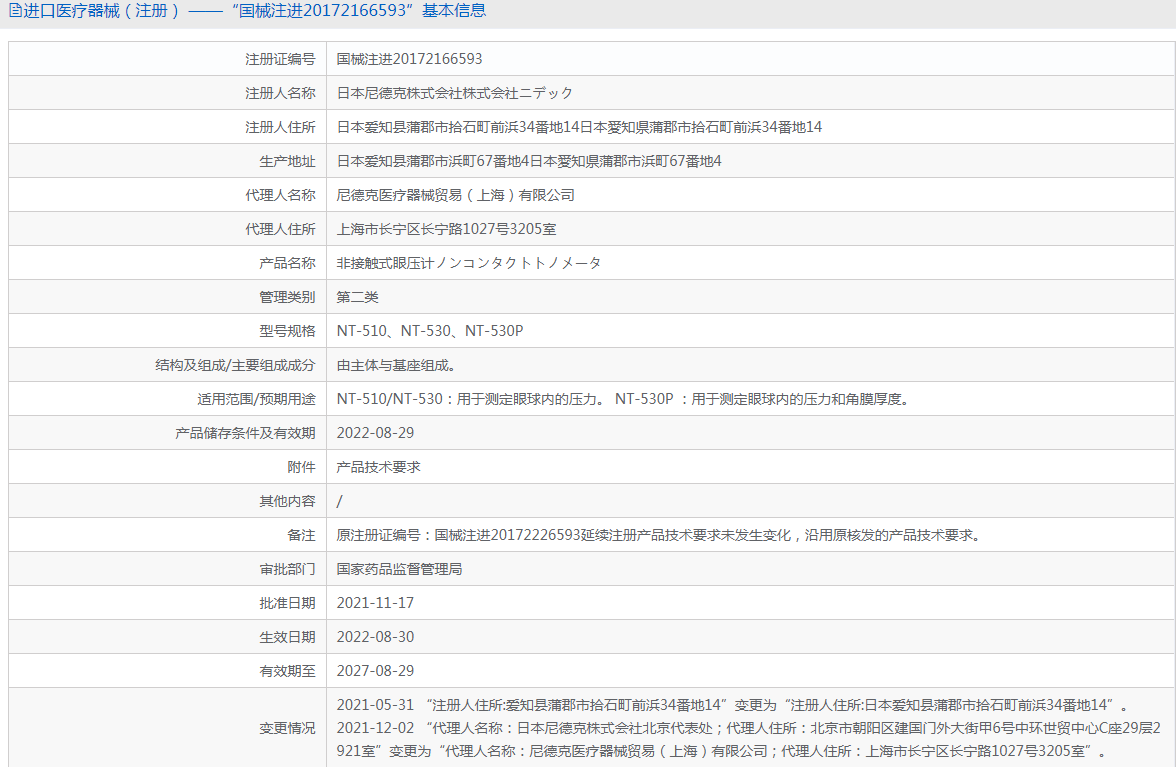Click header title 进口医疗器械（注册）基本信息
The height and width of the screenshot is (767, 1176).
pyautogui.click(x=255, y=11)
